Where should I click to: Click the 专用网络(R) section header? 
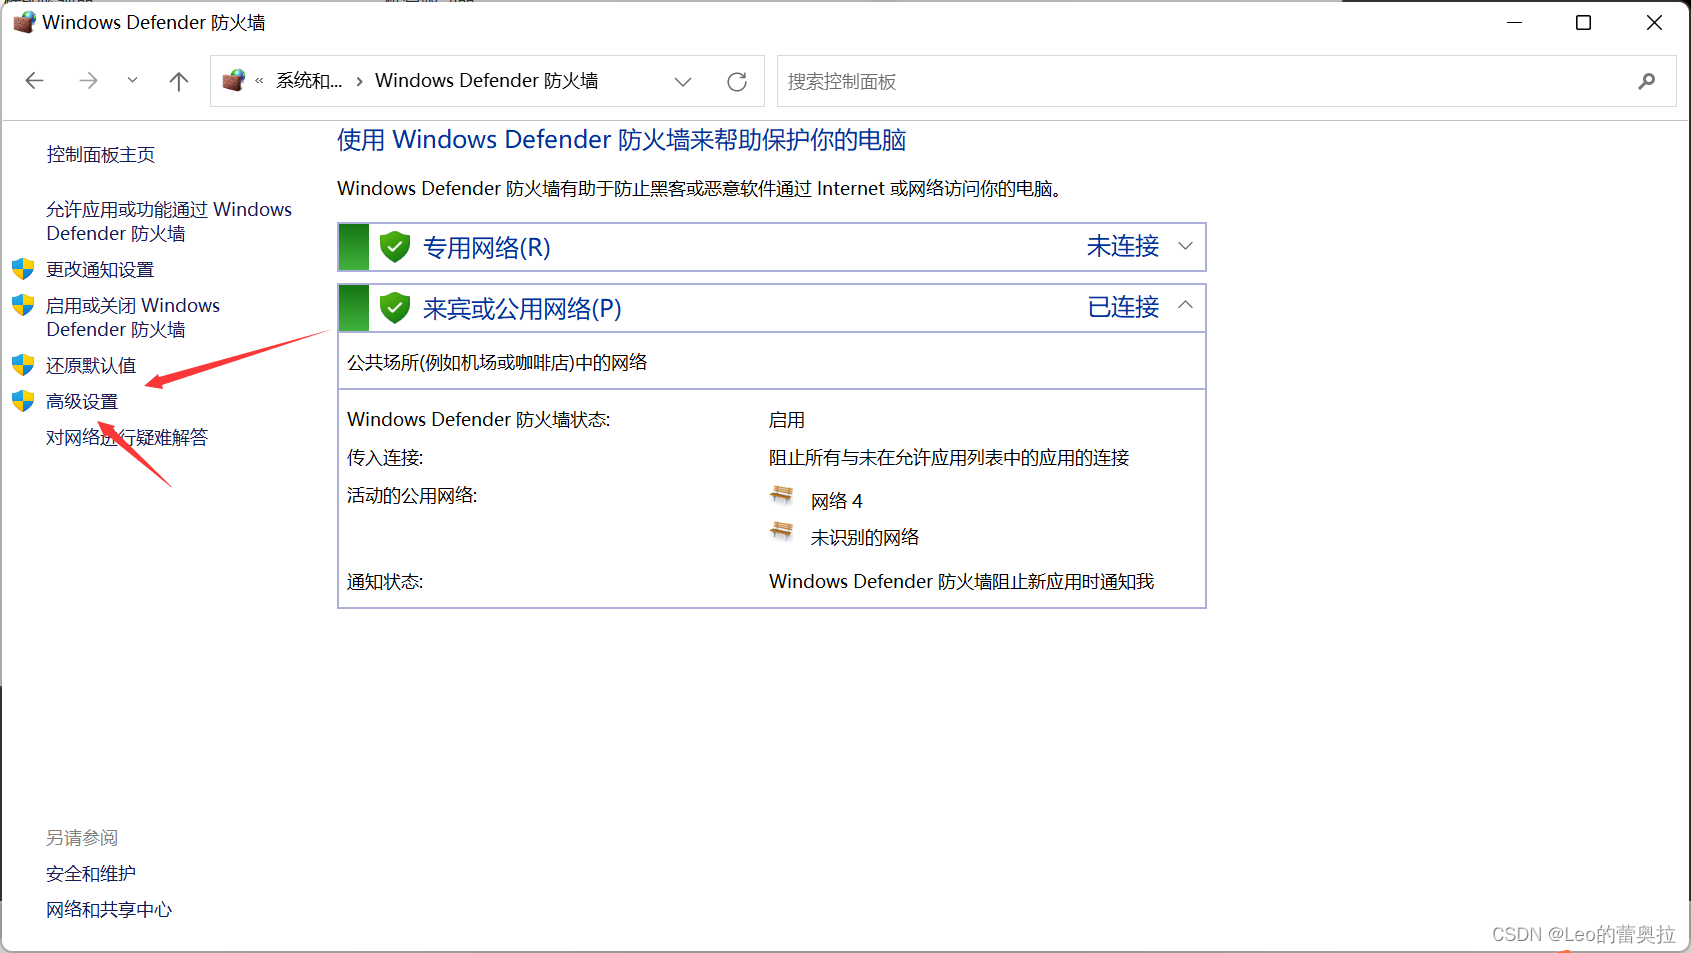click(772, 247)
